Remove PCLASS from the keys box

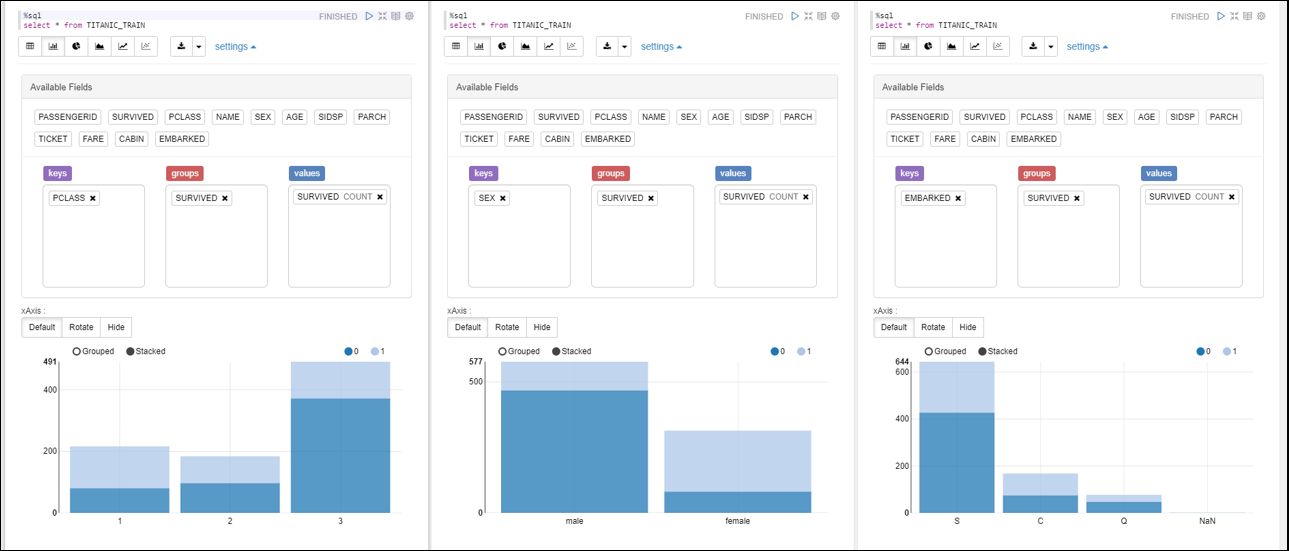coord(93,198)
